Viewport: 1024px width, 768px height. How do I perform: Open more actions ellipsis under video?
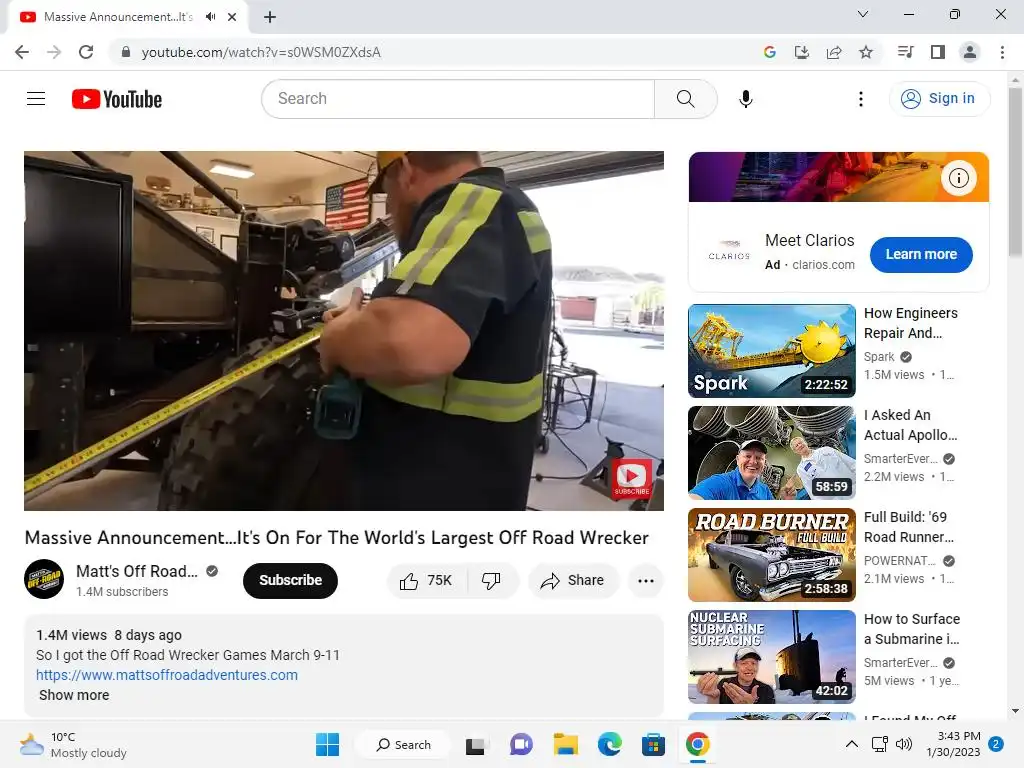646,581
